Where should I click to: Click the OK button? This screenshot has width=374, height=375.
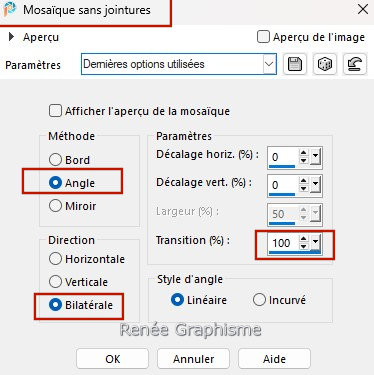(112, 359)
